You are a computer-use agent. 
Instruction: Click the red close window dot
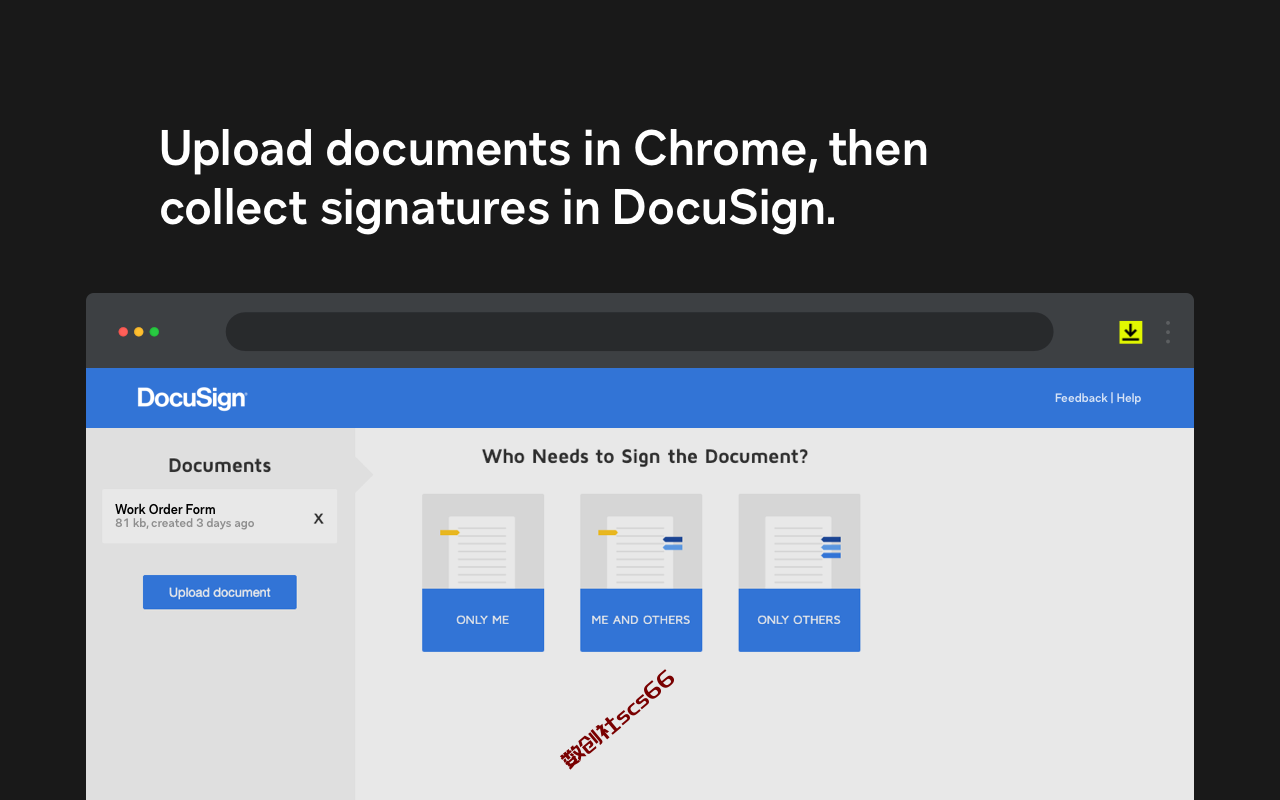point(123,332)
